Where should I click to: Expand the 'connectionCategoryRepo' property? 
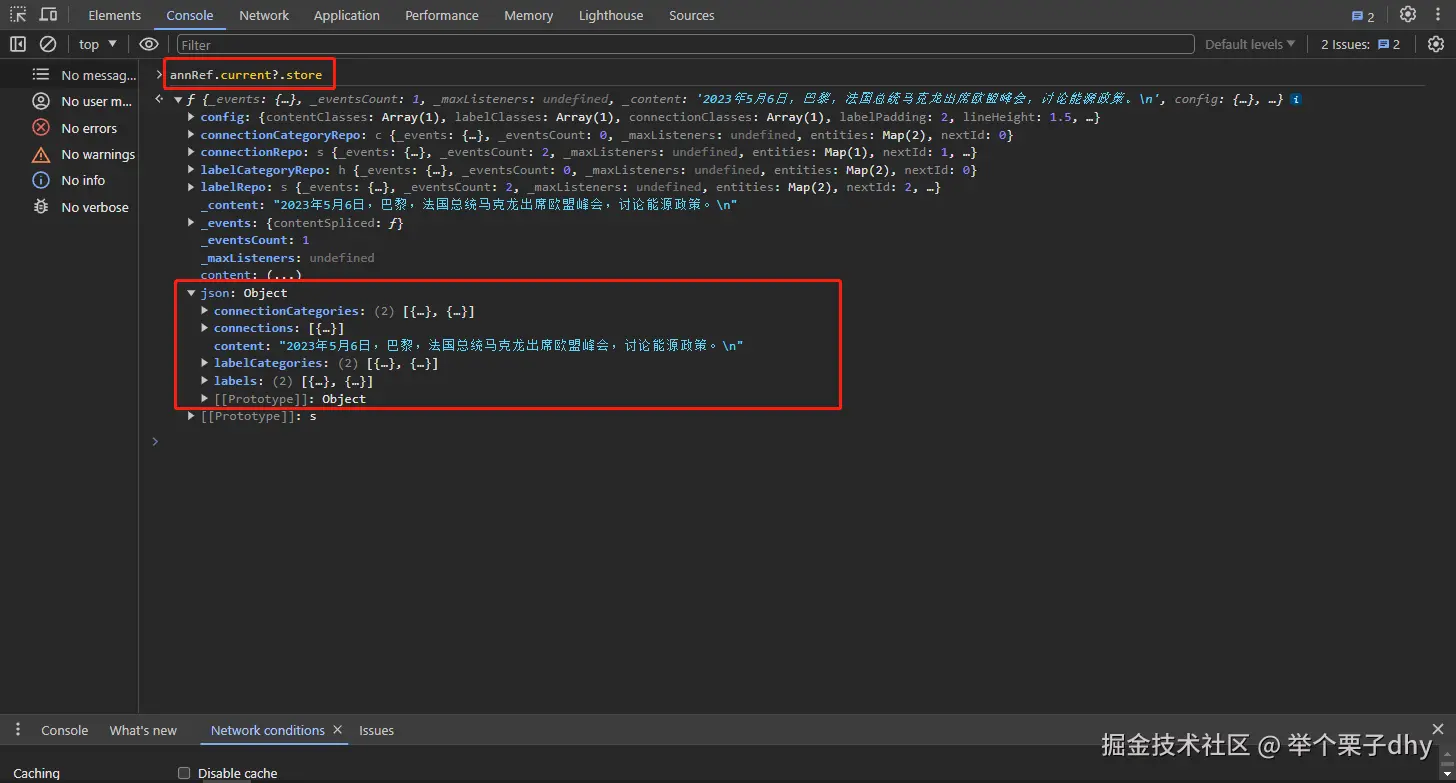[x=192, y=135]
